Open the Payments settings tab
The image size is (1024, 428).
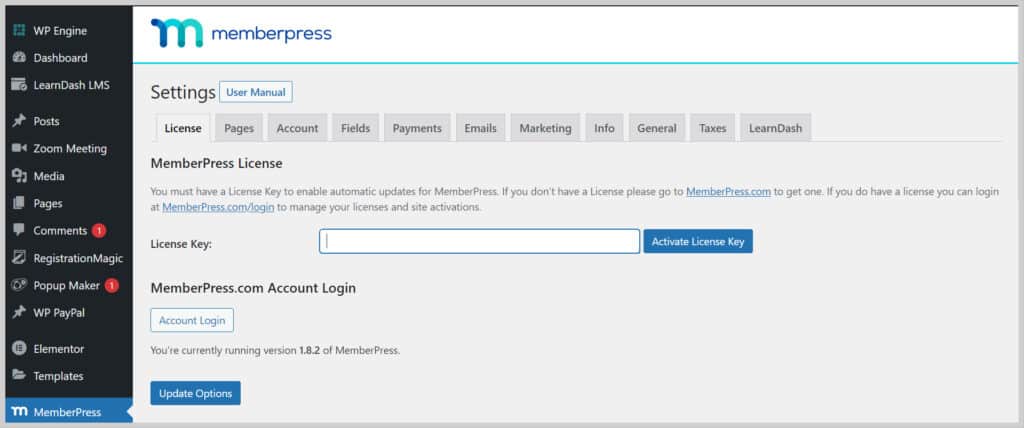coord(417,128)
